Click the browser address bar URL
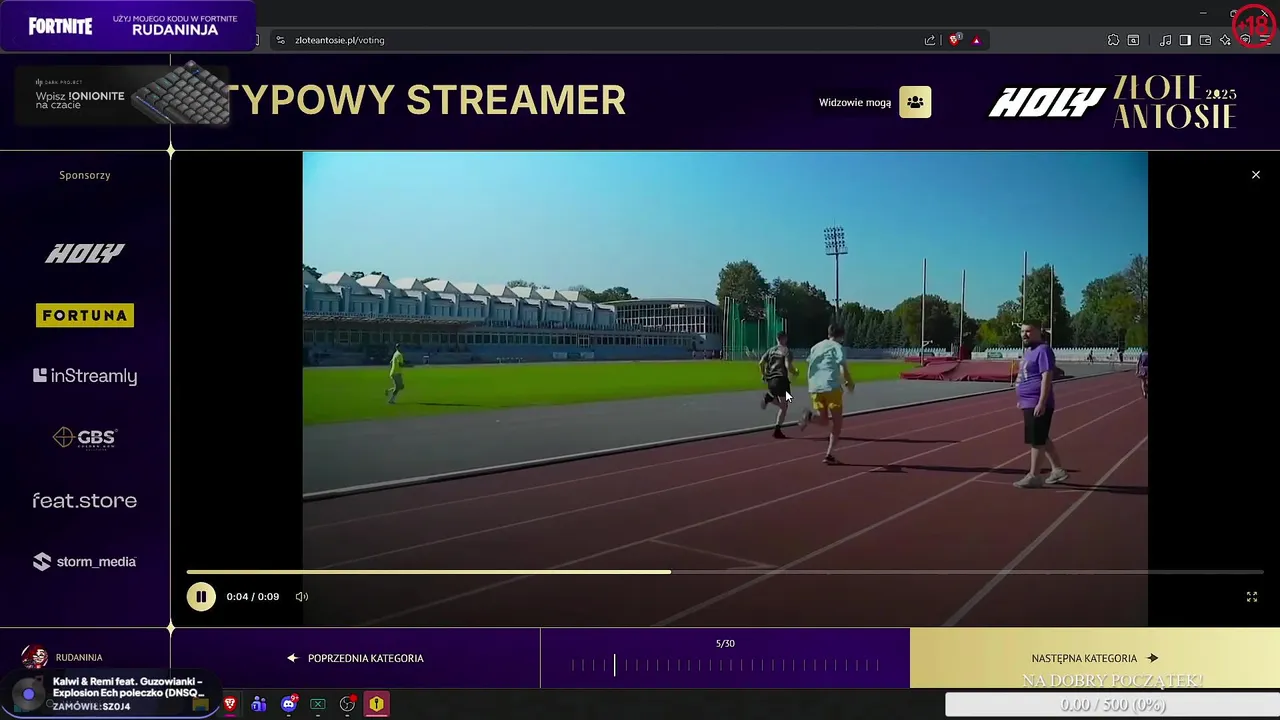 click(340, 40)
